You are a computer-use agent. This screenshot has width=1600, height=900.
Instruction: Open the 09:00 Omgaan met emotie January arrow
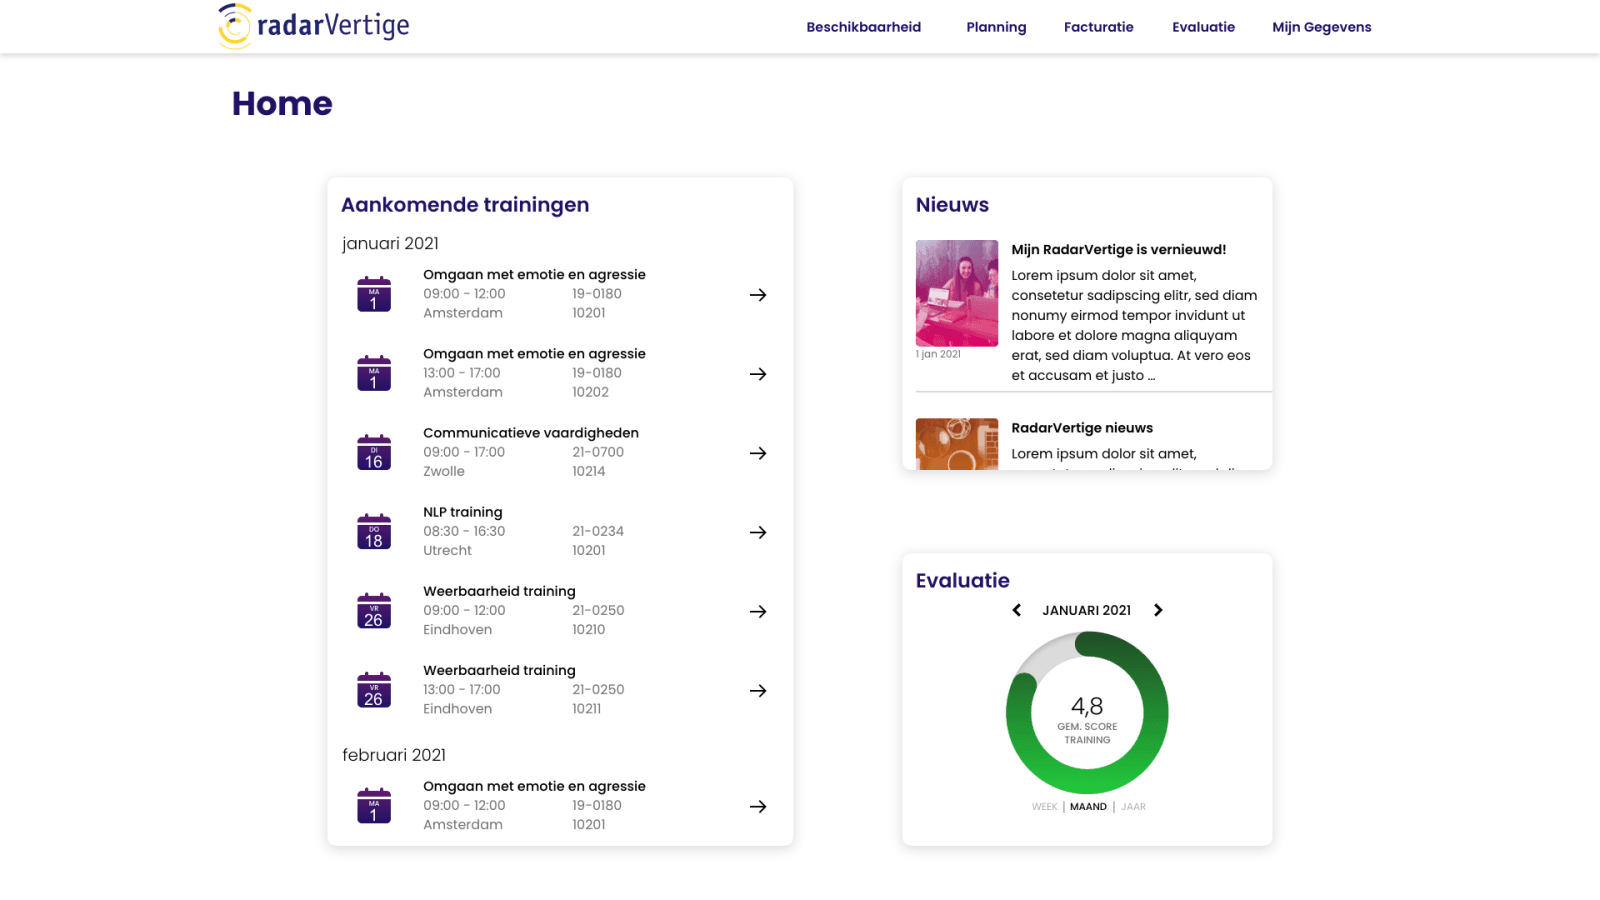758,295
